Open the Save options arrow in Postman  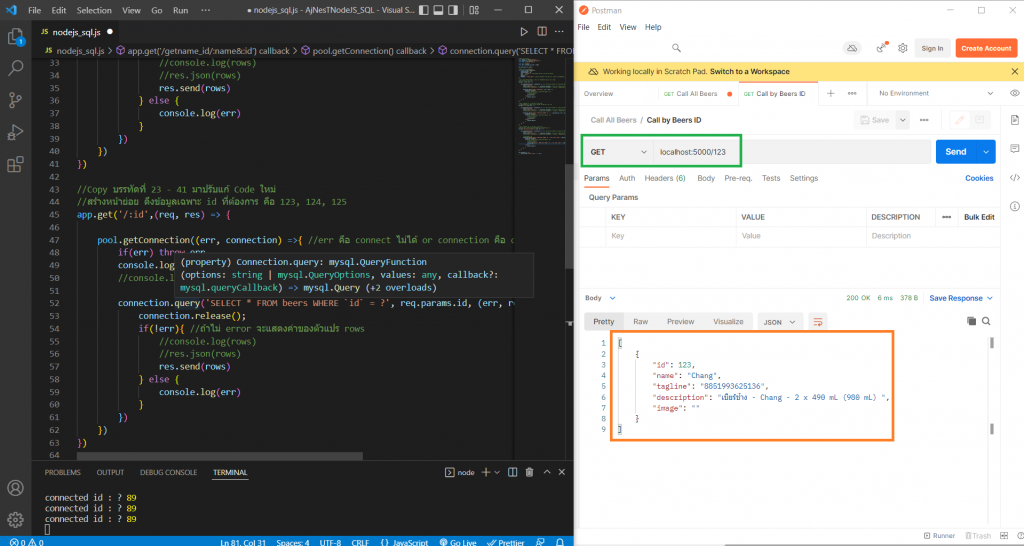click(903, 120)
